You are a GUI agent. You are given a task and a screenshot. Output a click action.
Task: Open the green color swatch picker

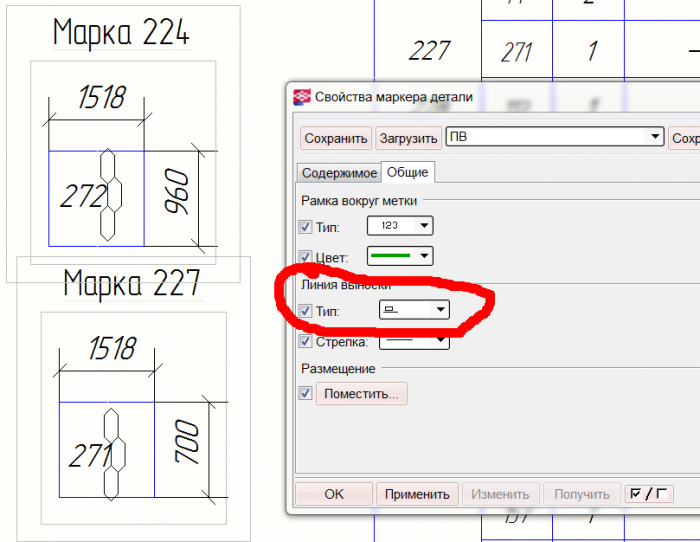pyautogui.click(x=400, y=256)
